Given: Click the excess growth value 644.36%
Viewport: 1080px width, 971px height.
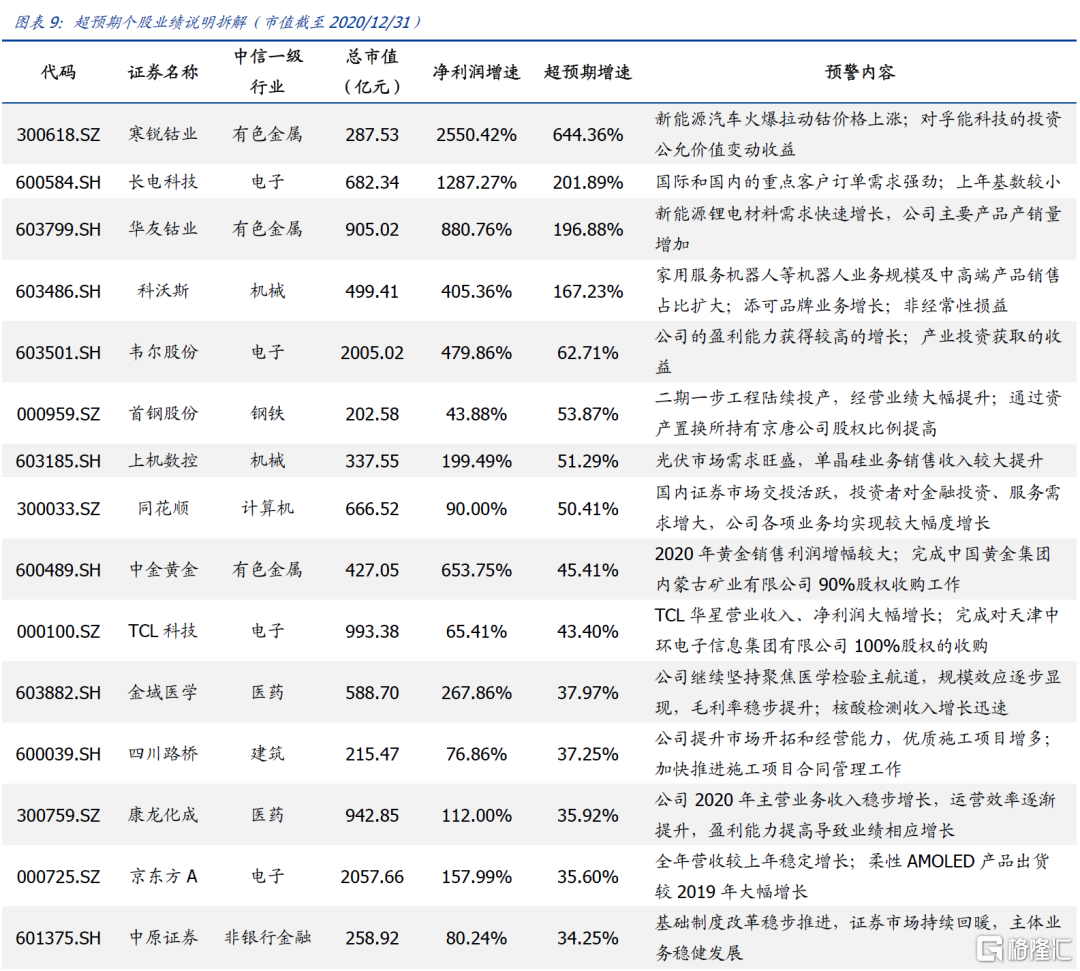Looking at the screenshot, I should click(588, 134).
